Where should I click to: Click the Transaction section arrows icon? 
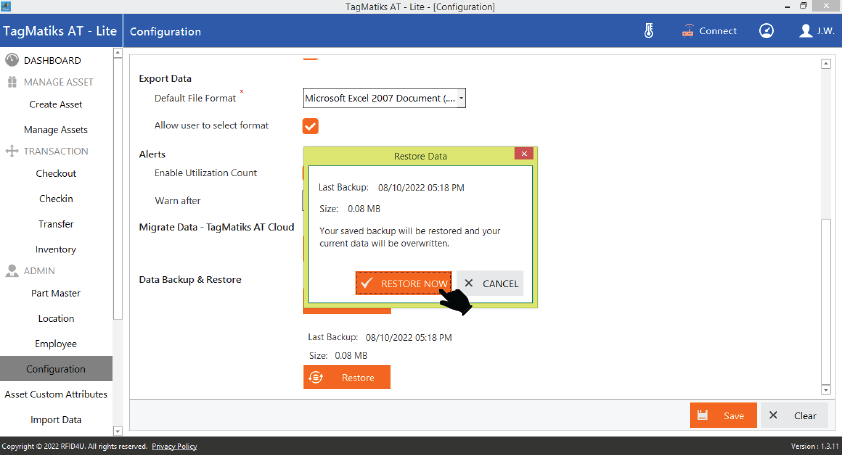coord(12,151)
